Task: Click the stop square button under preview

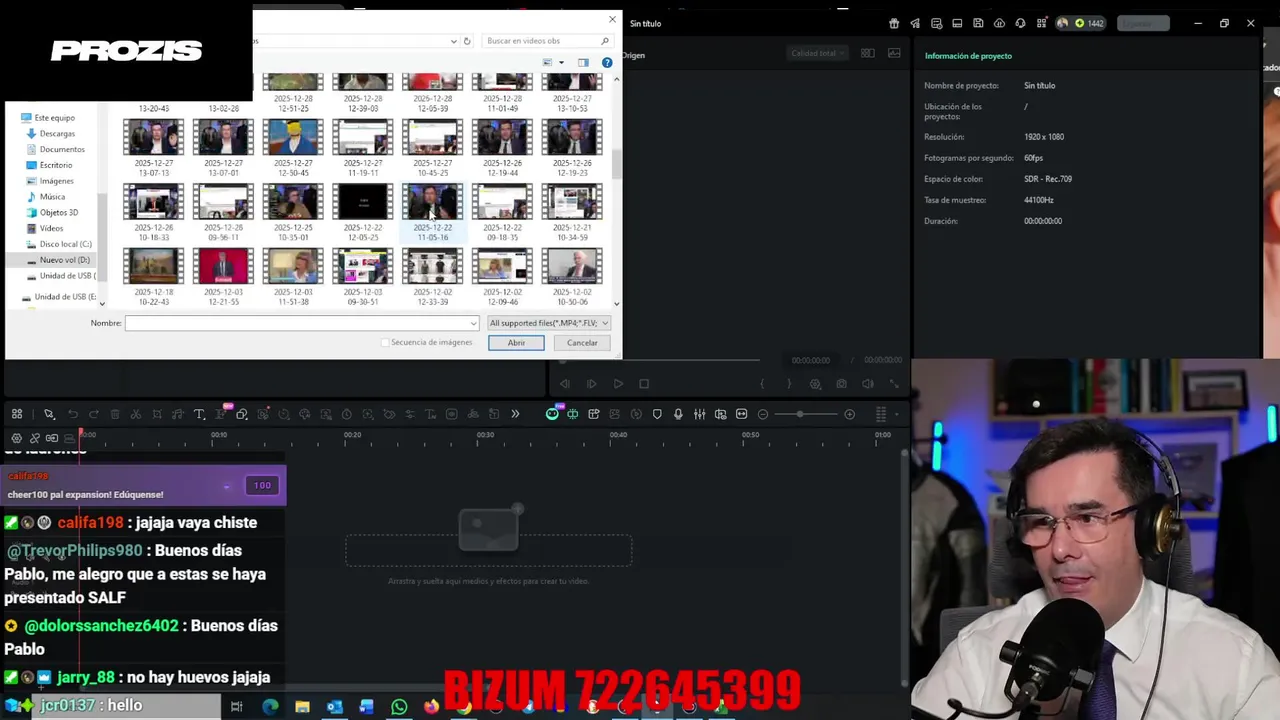Action: pyautogui.click(x=644, y=384)
